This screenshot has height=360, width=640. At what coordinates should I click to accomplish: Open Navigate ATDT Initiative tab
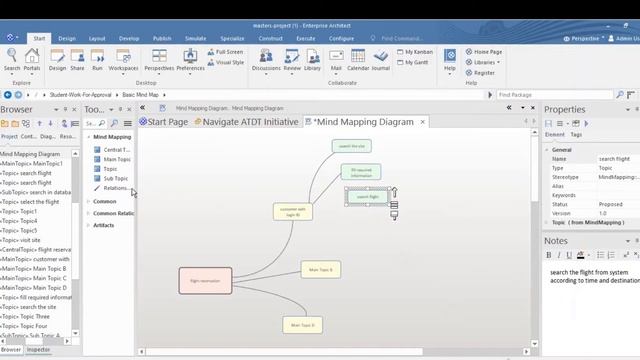pos(247,122)
